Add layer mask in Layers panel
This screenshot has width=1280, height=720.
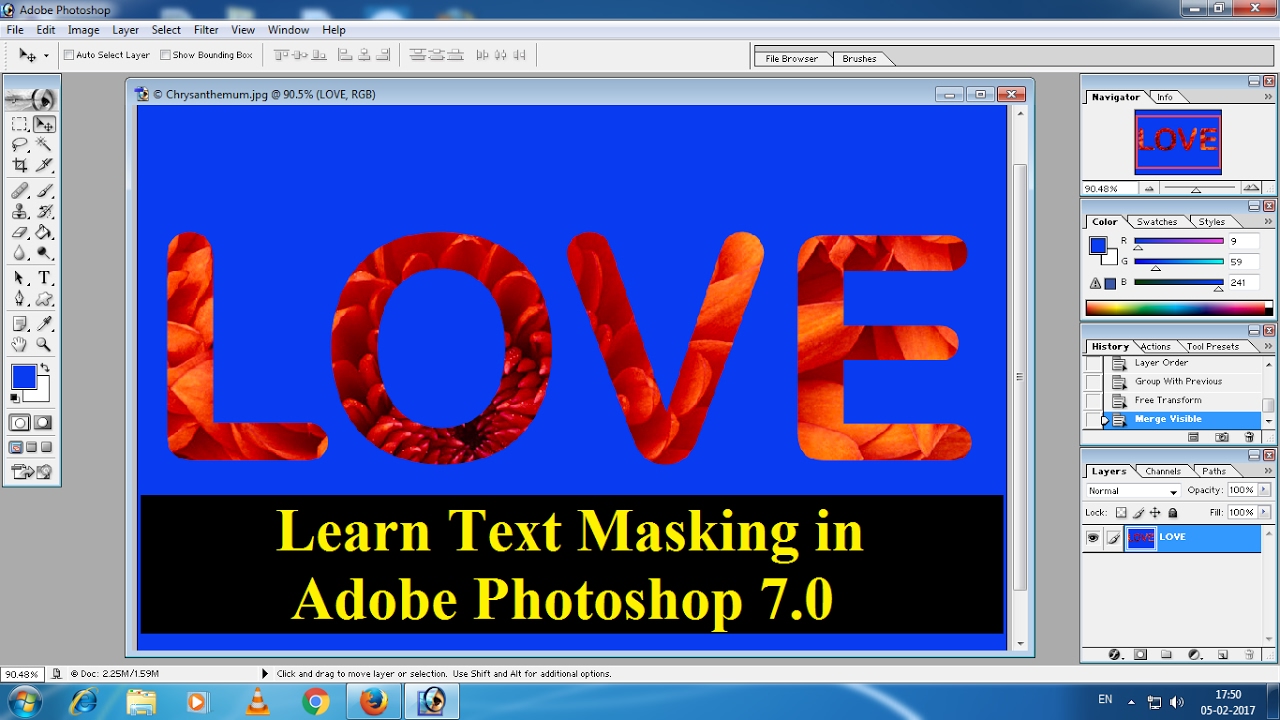[x=1140, y=655]
